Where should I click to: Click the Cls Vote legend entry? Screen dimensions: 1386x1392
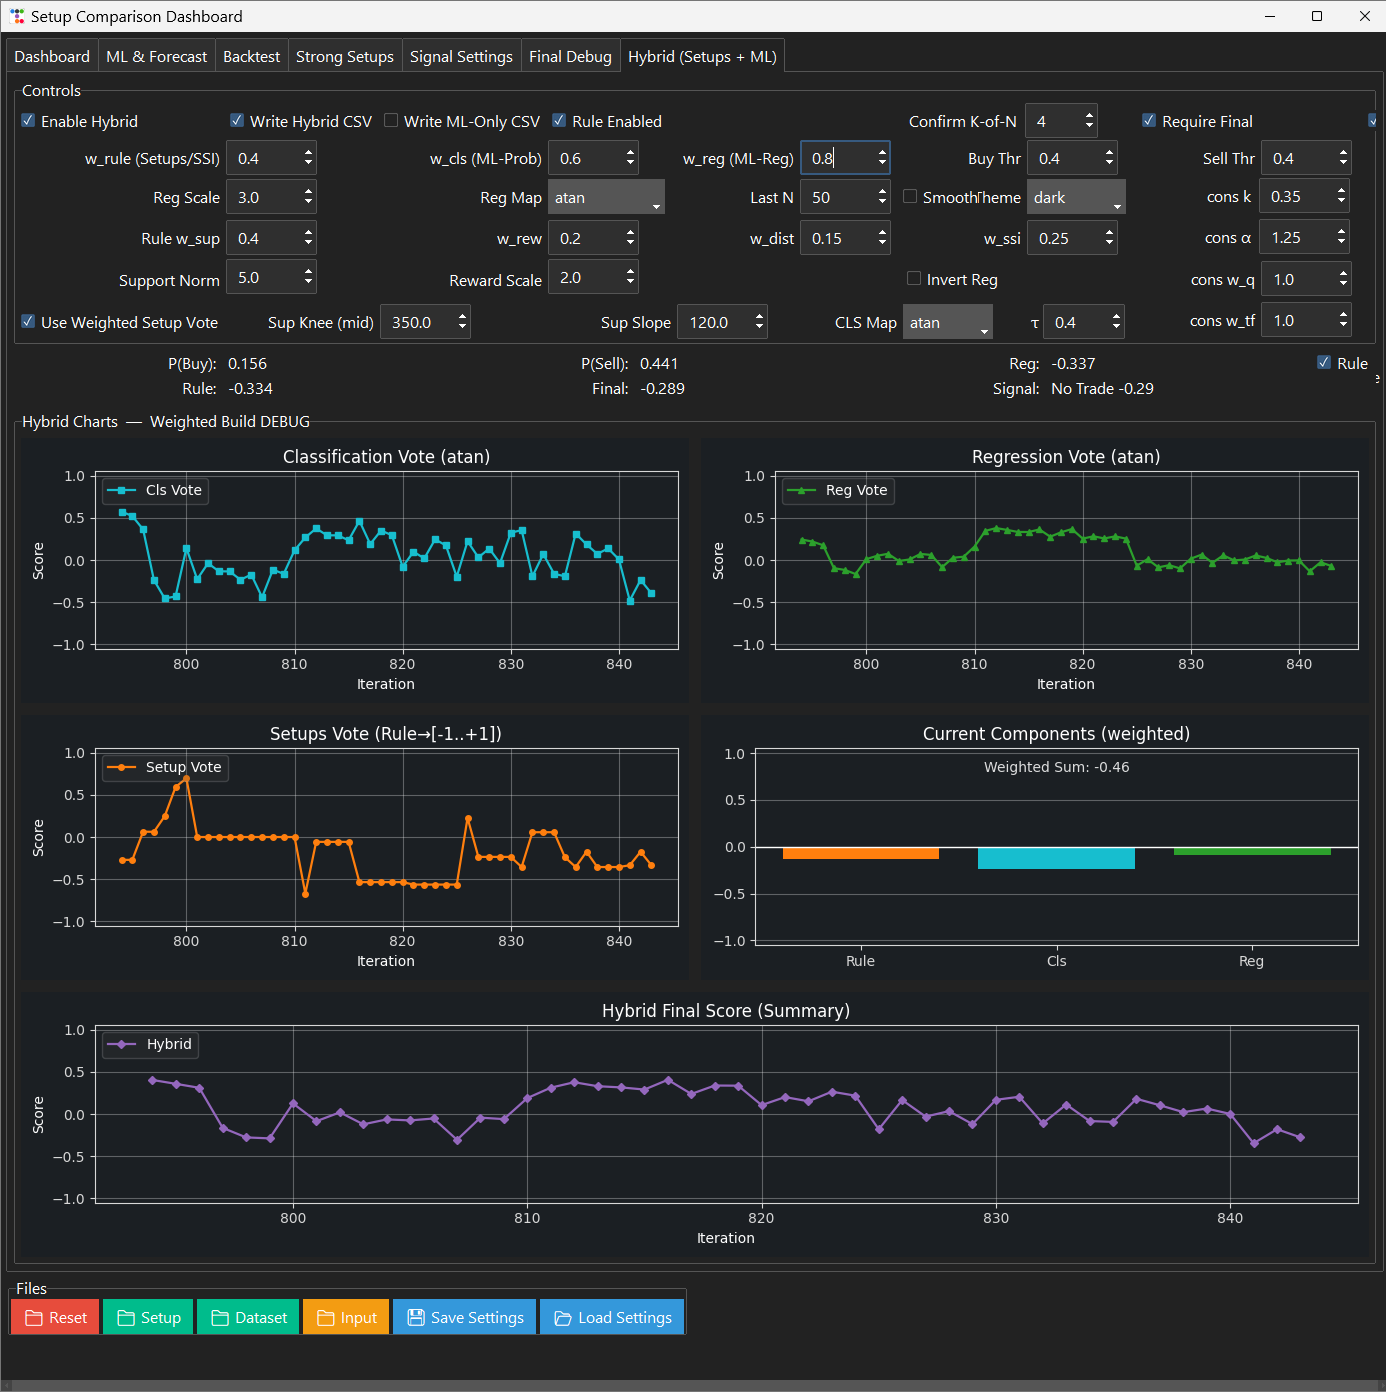click(x=155, y=490)
